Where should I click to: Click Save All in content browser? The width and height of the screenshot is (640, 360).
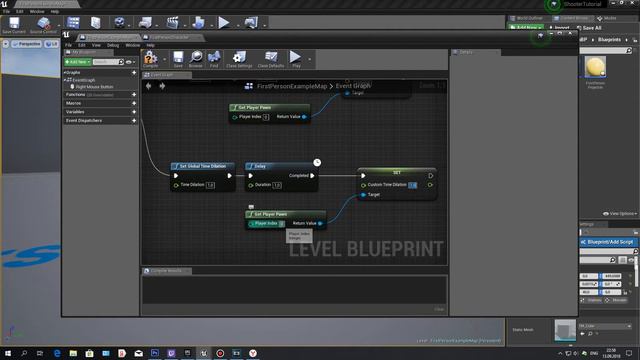coord(589,28)
